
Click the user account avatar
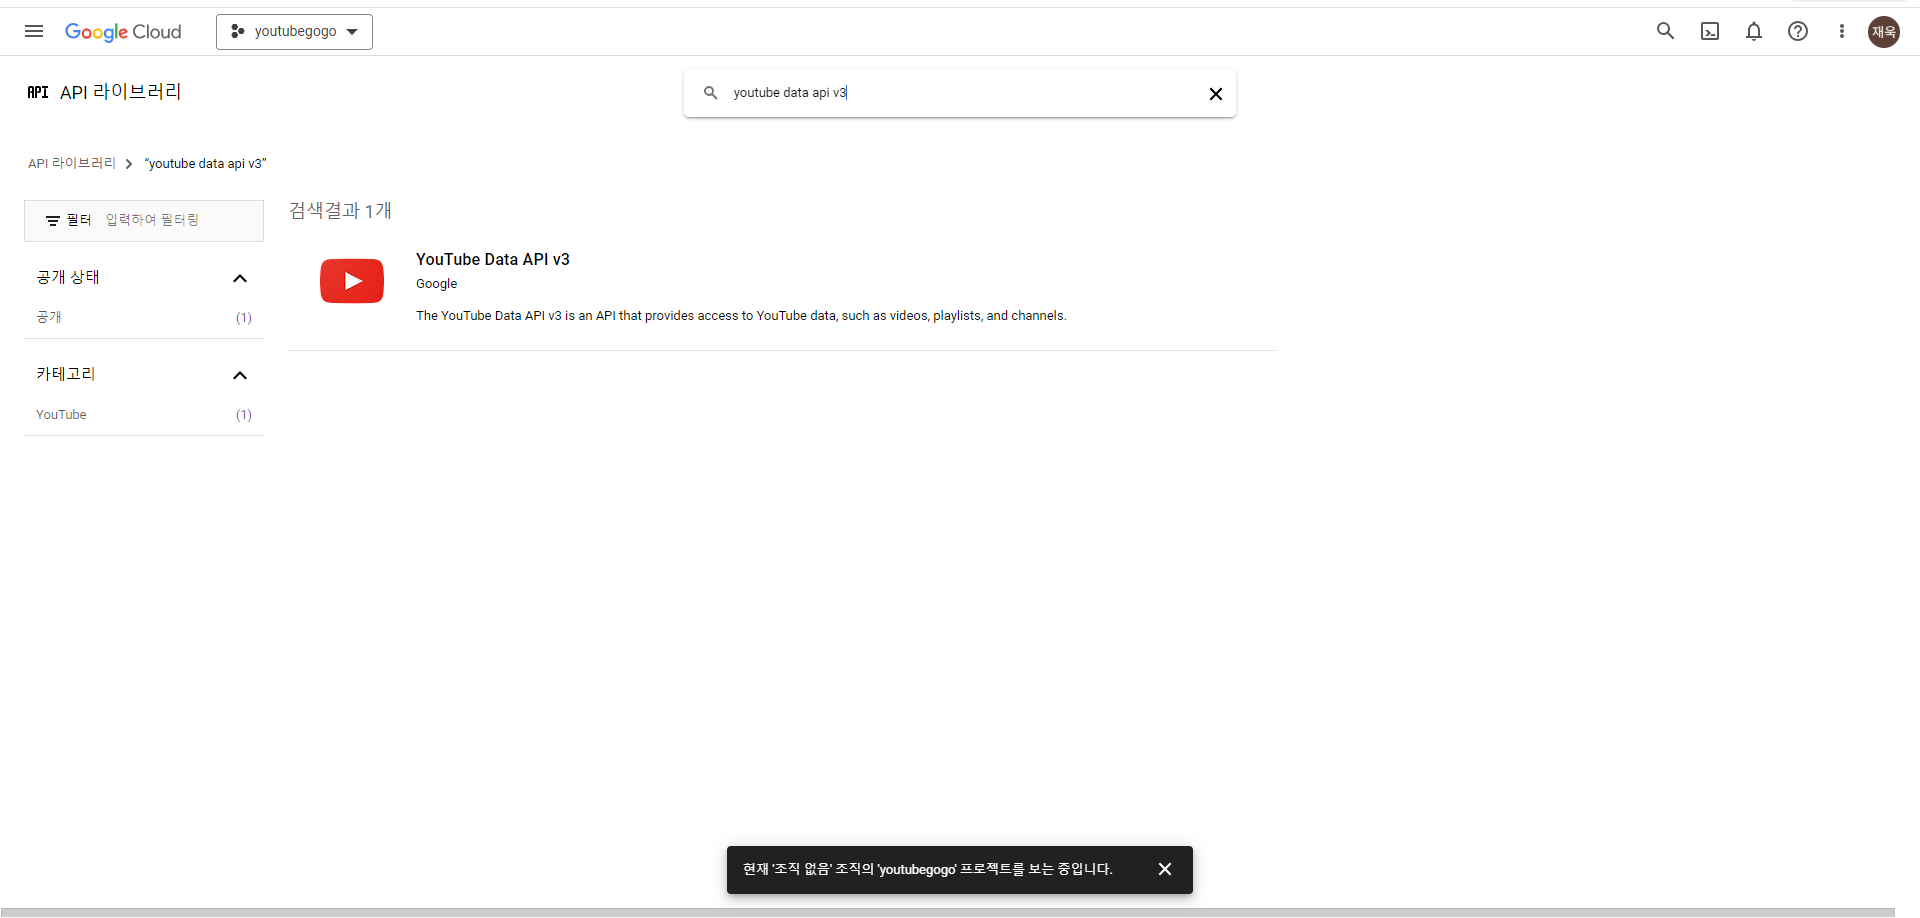pyautogui.click(x=1884, y=31)
